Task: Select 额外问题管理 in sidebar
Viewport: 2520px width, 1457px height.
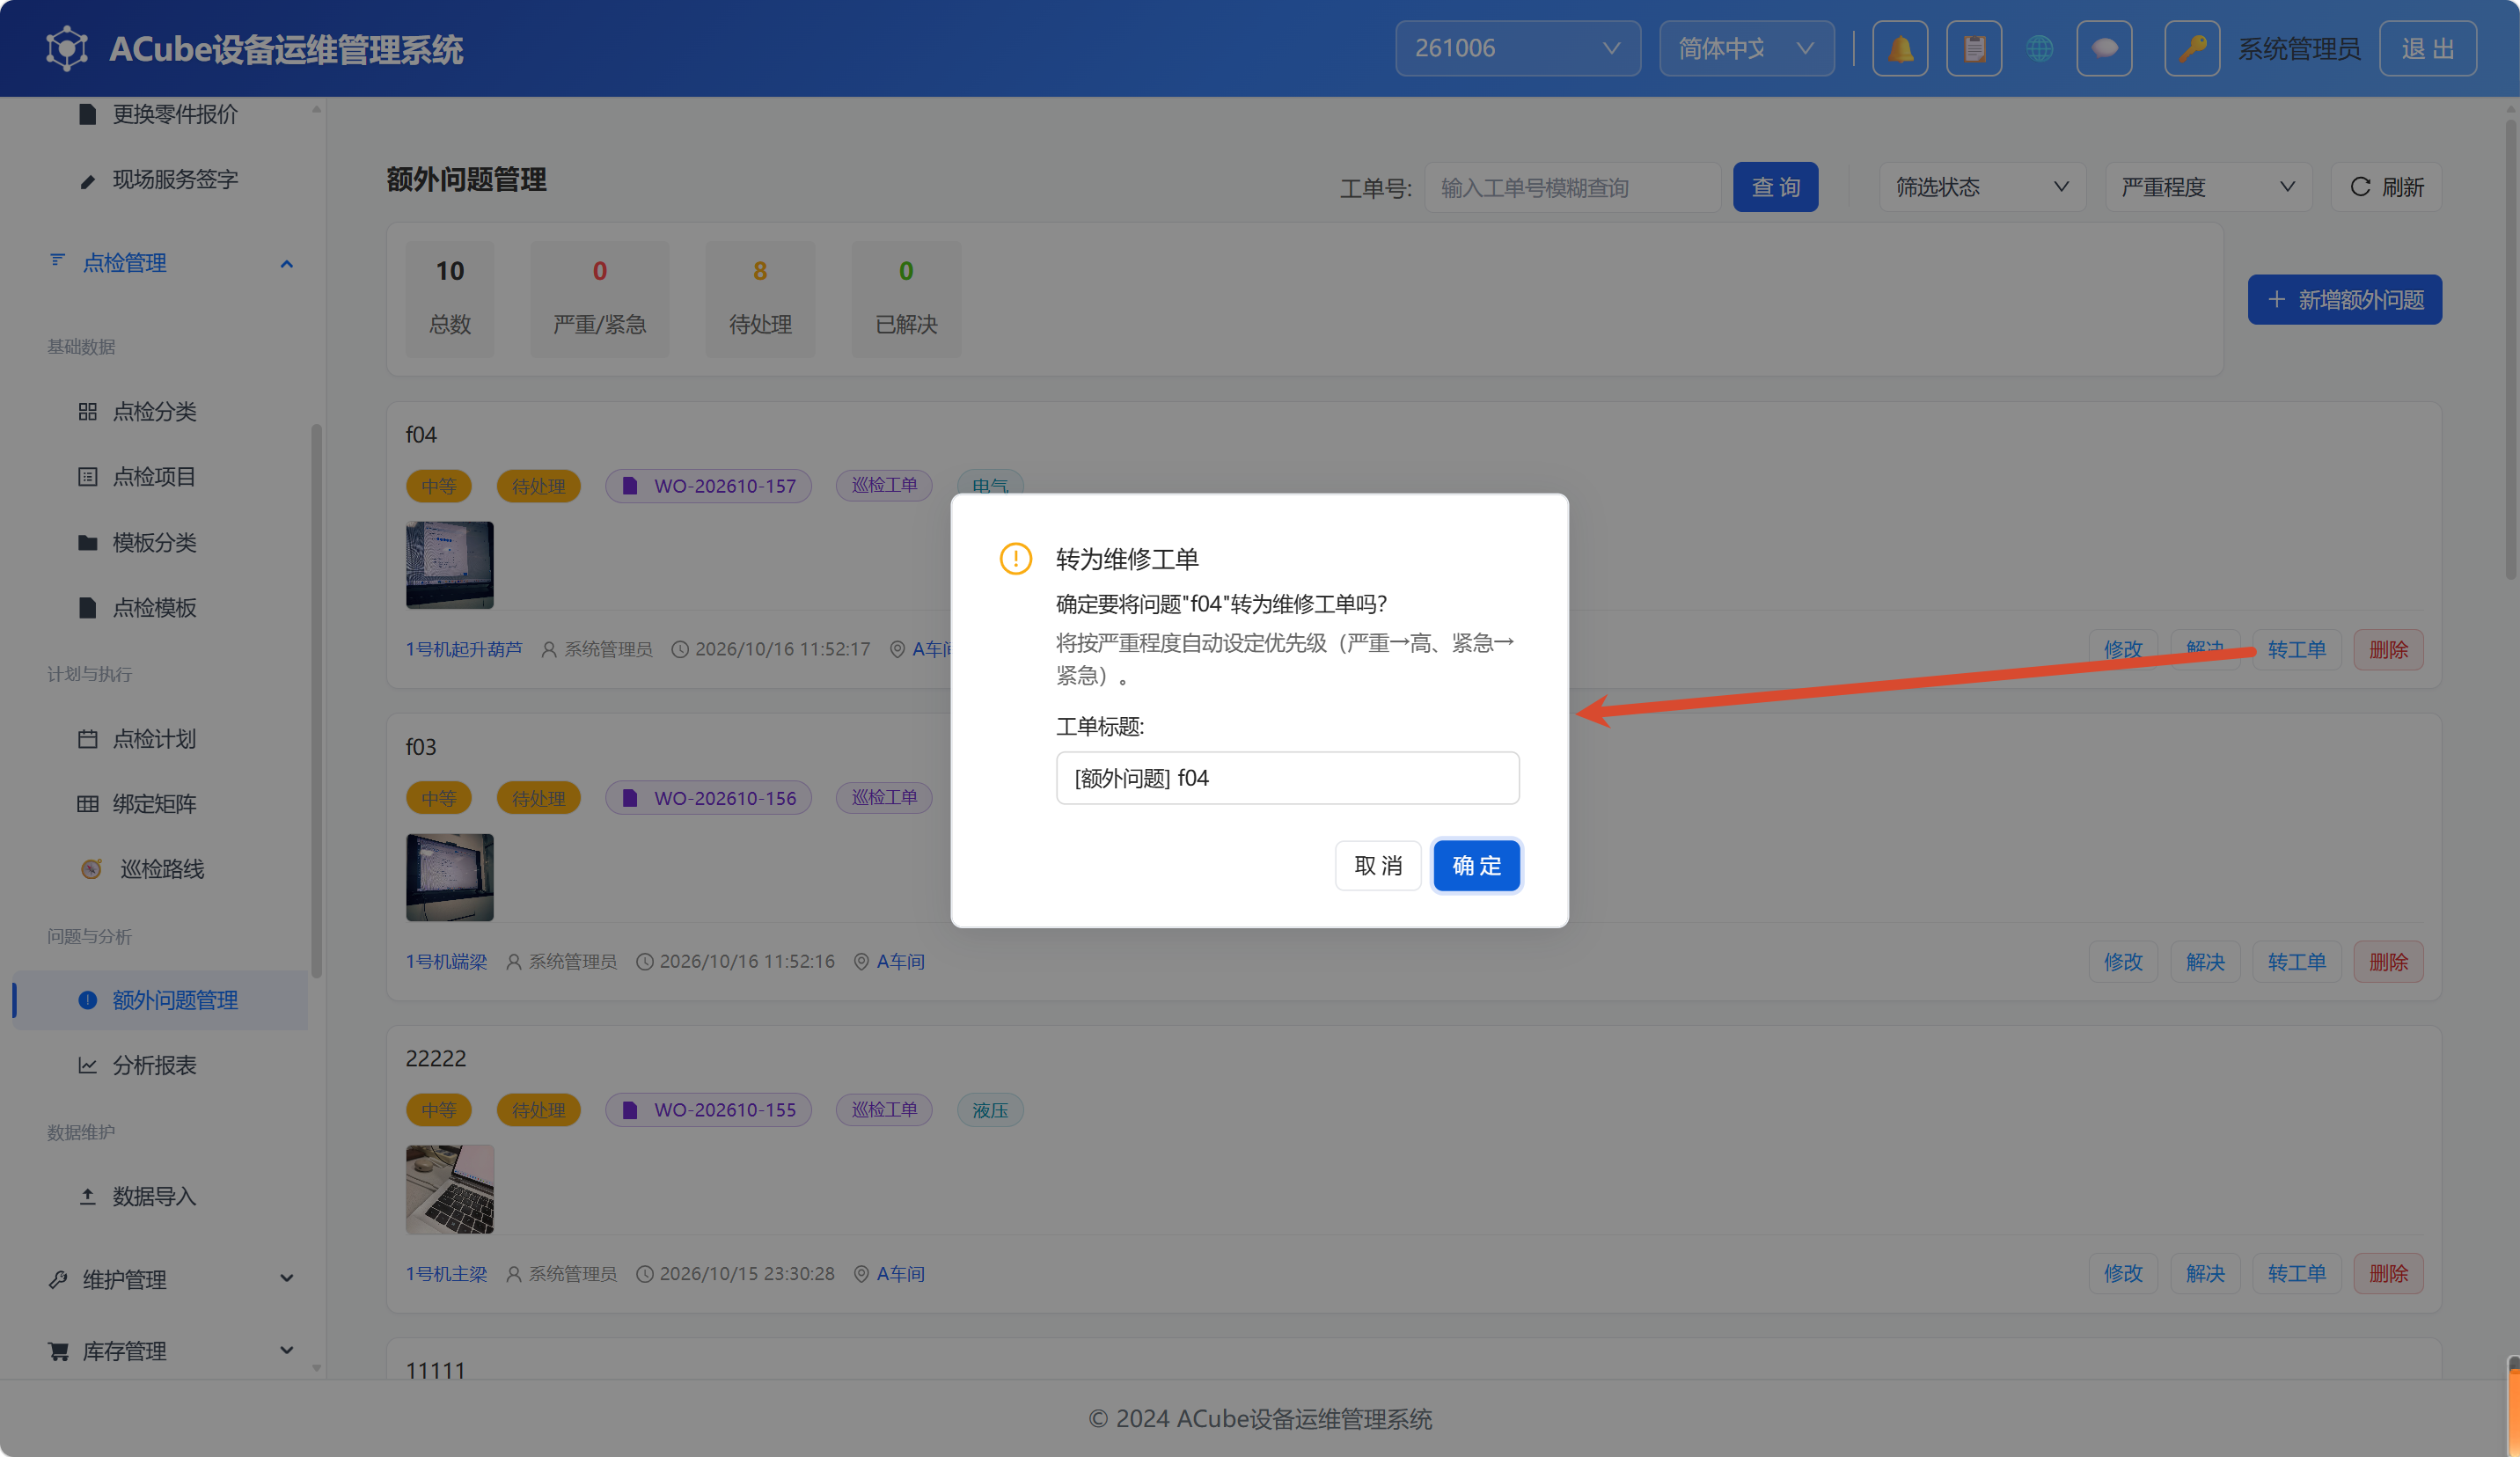Action: tap(160, 1000)
